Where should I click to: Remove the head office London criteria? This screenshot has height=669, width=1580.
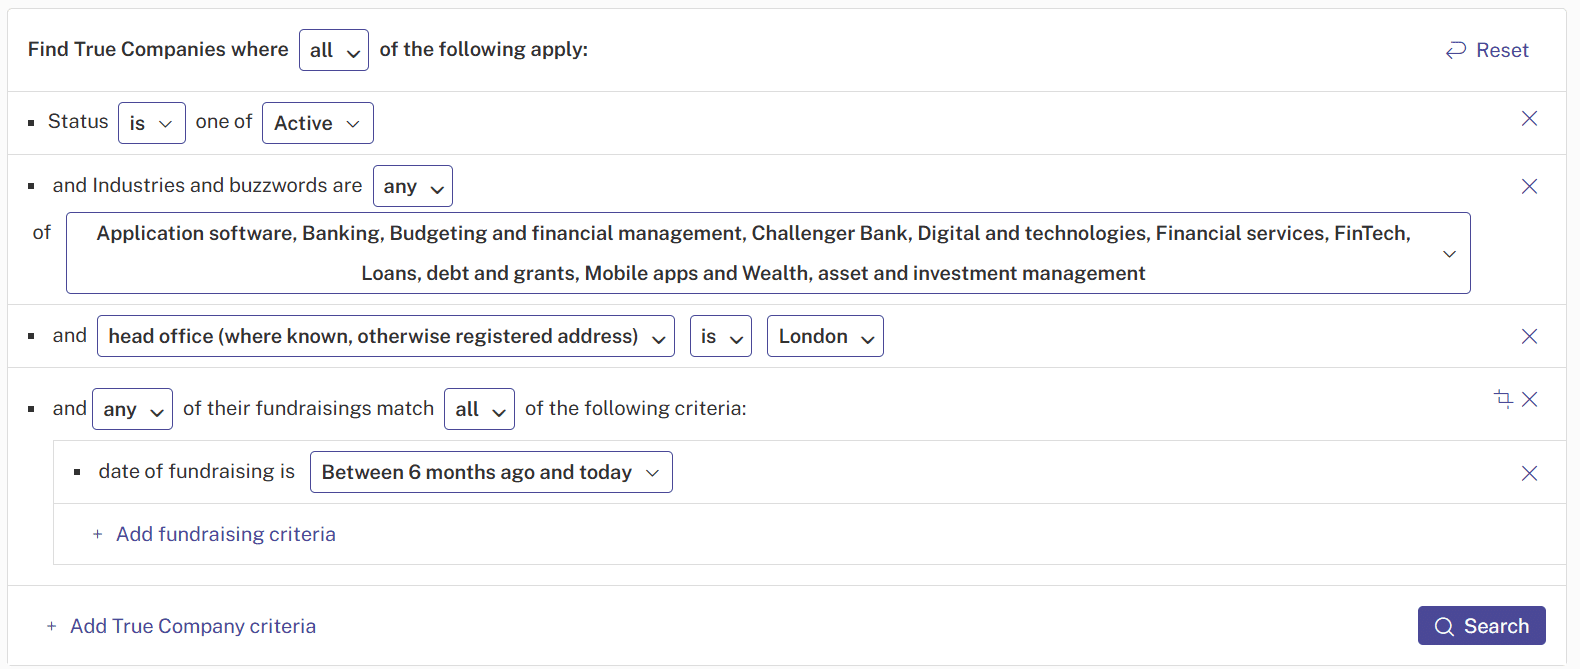click(x=1529, y=337)
